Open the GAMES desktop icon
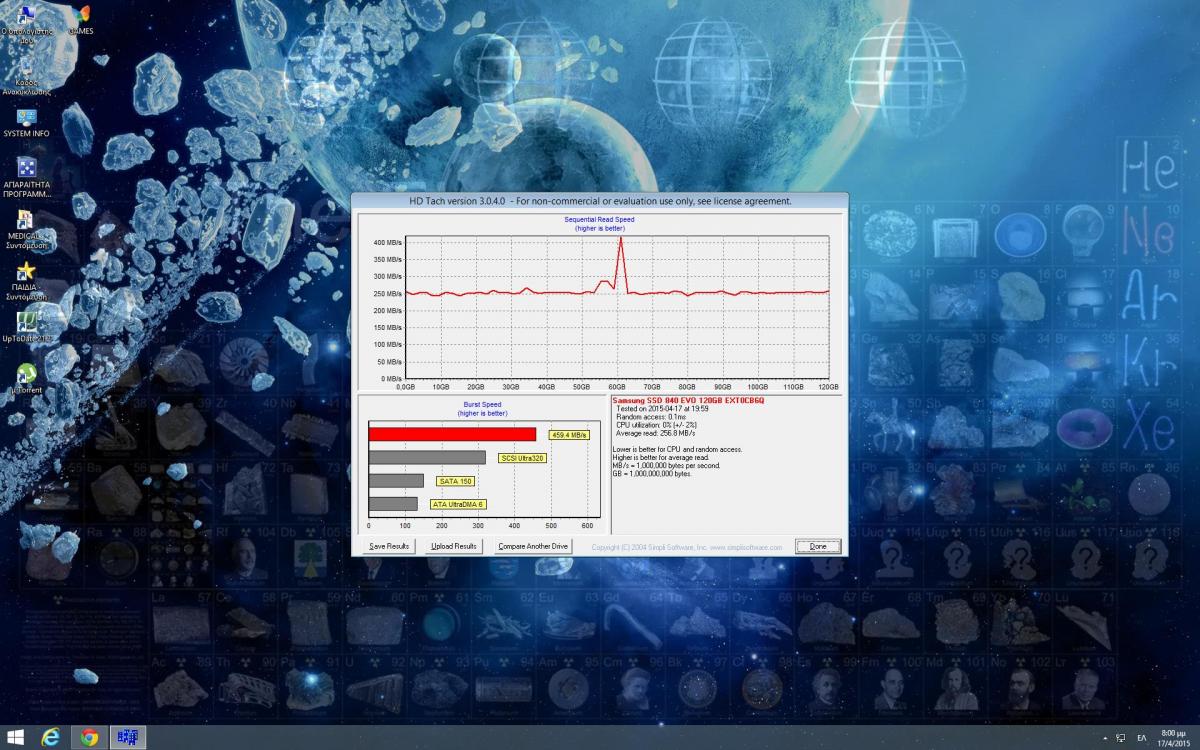Viewport: 1200px width, 750px height. point(81,20)
